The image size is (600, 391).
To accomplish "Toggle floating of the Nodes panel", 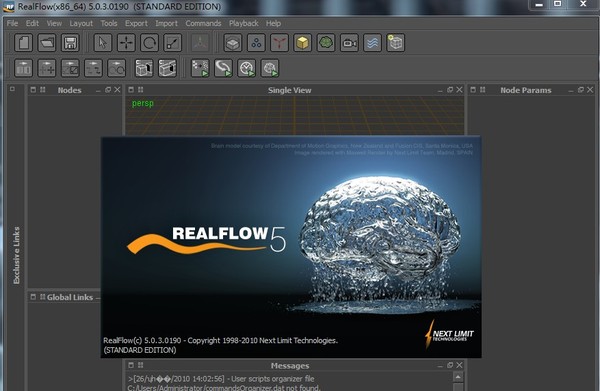I will click(108, 90).
